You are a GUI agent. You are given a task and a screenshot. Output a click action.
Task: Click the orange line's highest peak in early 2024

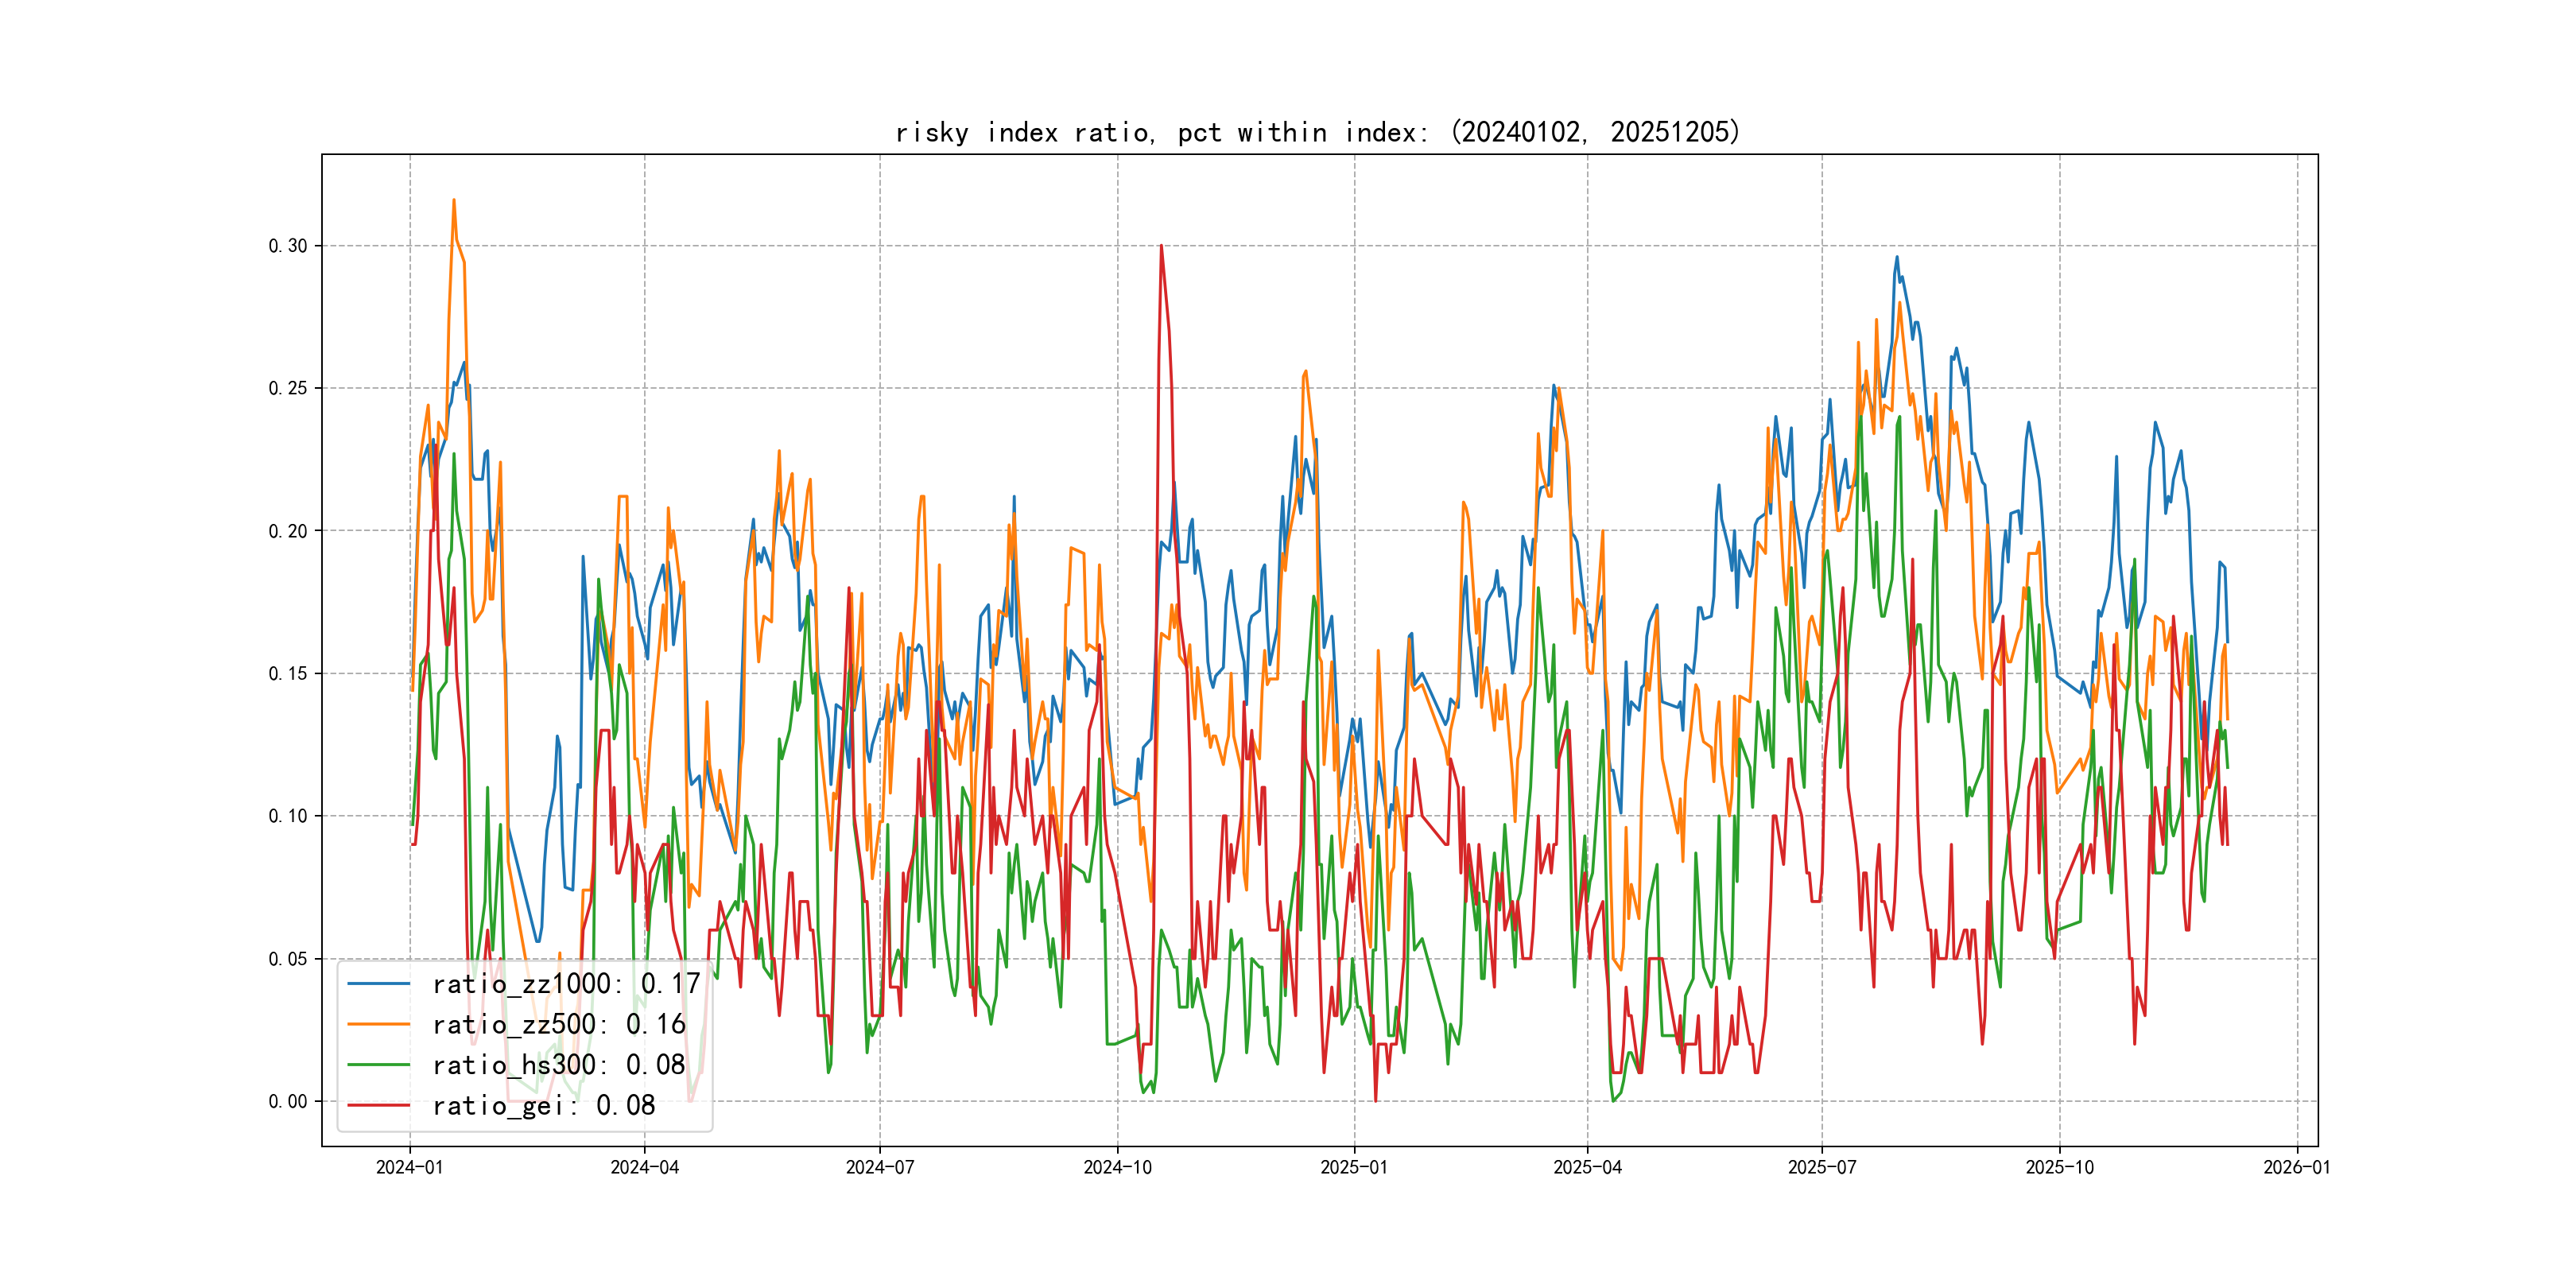[x=453, y=200]
